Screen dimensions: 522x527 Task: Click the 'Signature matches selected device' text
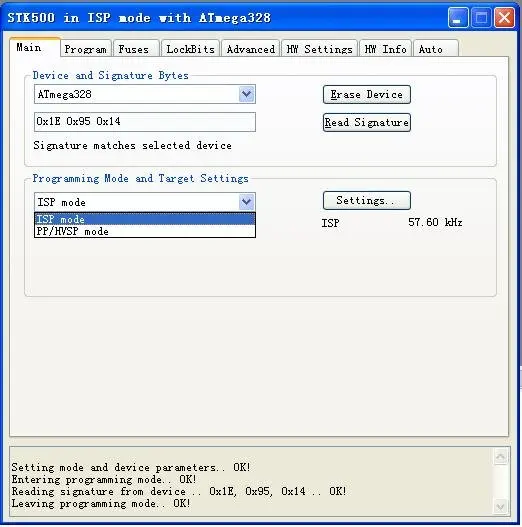(x=132, y=146)
